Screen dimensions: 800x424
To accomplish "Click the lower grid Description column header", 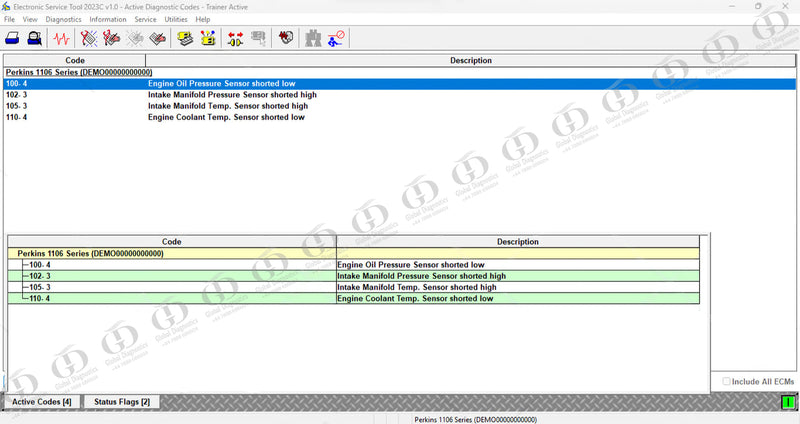I will [518, 242].
